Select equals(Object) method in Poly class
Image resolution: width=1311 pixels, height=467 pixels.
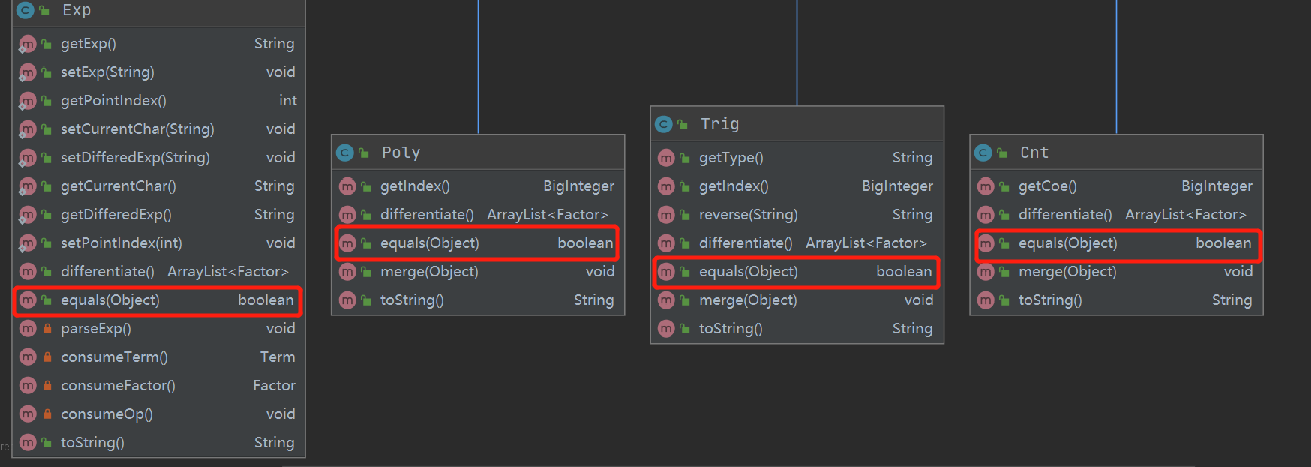[x=429, y=243]
